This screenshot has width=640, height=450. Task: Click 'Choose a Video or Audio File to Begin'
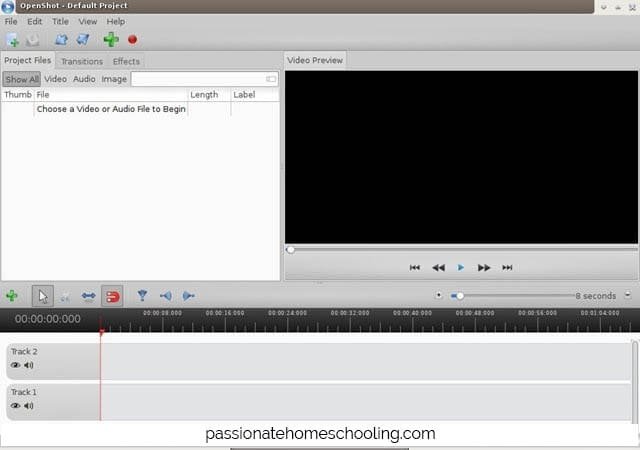[x=111, y=109]
